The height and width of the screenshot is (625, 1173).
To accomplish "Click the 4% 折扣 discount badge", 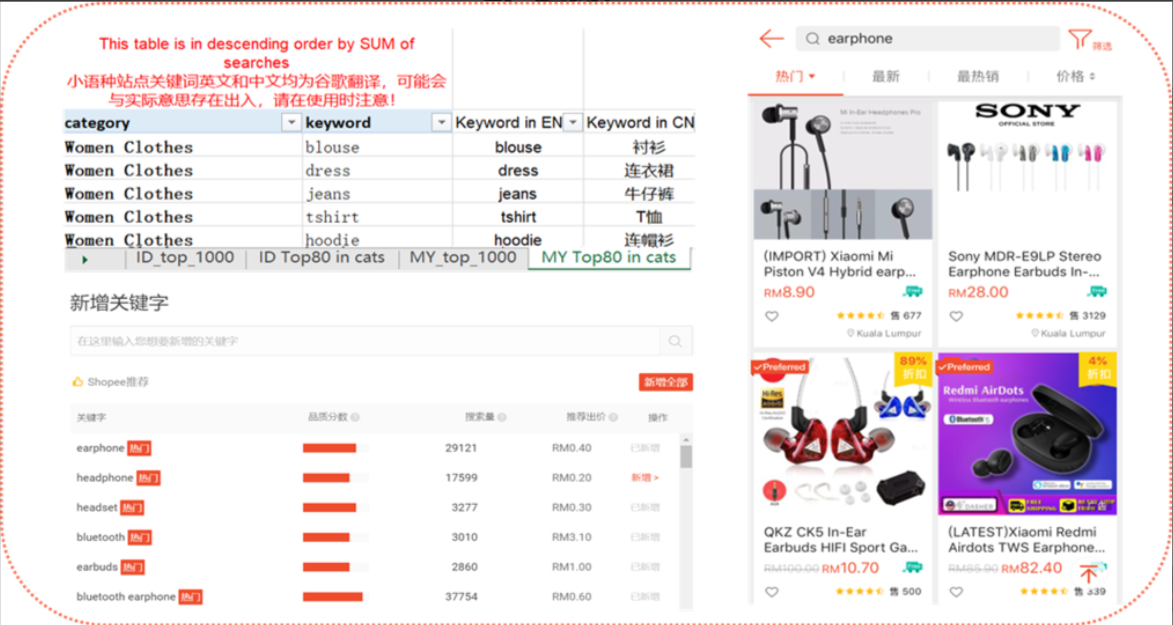I will coord(1098,367).
